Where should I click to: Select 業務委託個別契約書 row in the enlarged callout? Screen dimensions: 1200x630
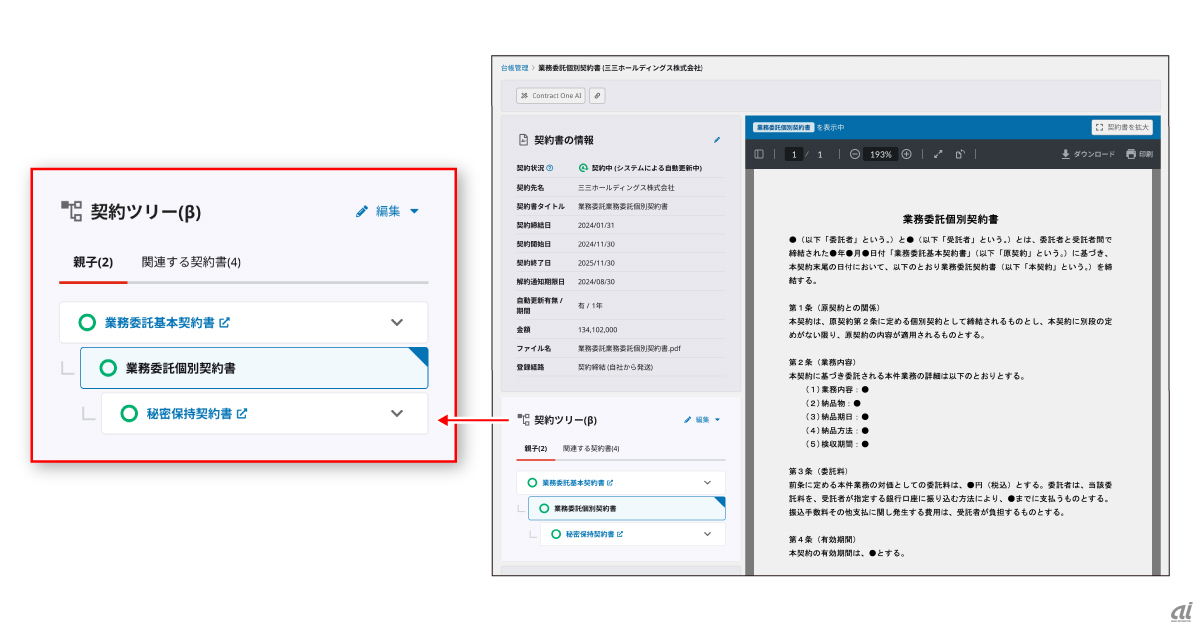point(254,368)
